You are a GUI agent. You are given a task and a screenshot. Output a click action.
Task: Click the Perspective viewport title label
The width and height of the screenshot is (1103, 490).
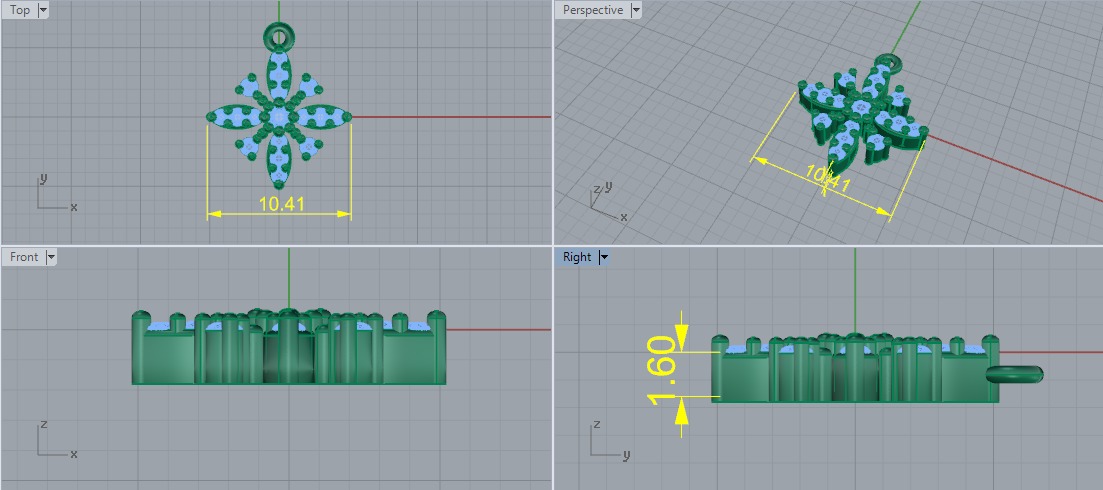click(x=592, y=10)
